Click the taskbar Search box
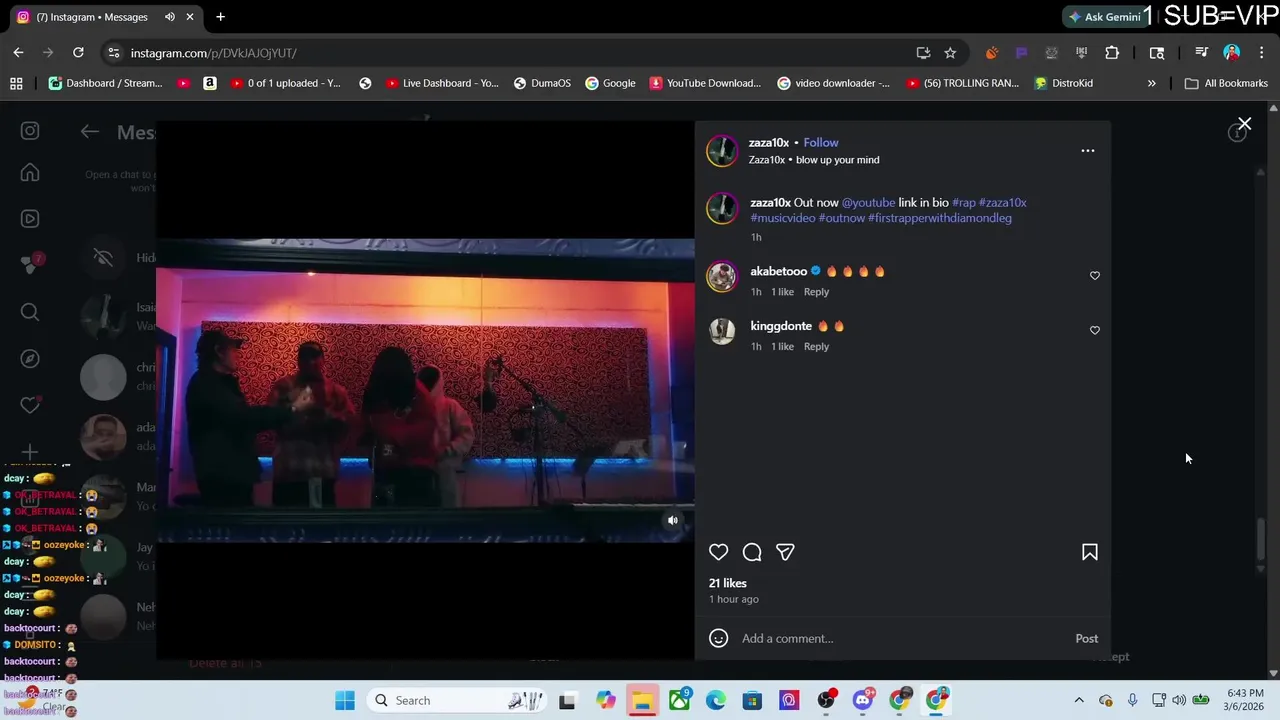Image resolution: width=1280 pixels, height=720 pixels. coord(456,700)
